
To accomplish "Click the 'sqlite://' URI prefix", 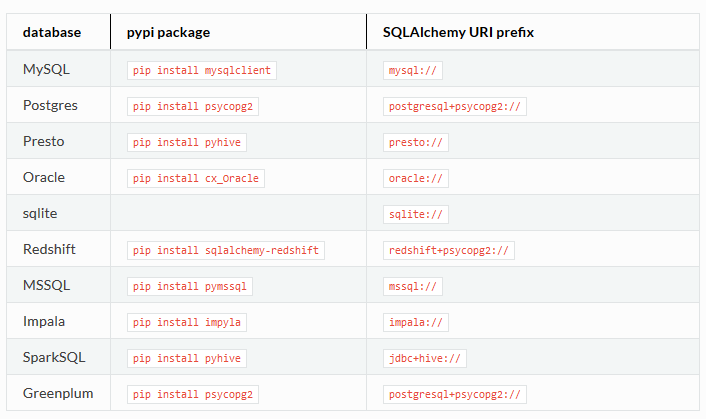I will click(x=416, y=215).
